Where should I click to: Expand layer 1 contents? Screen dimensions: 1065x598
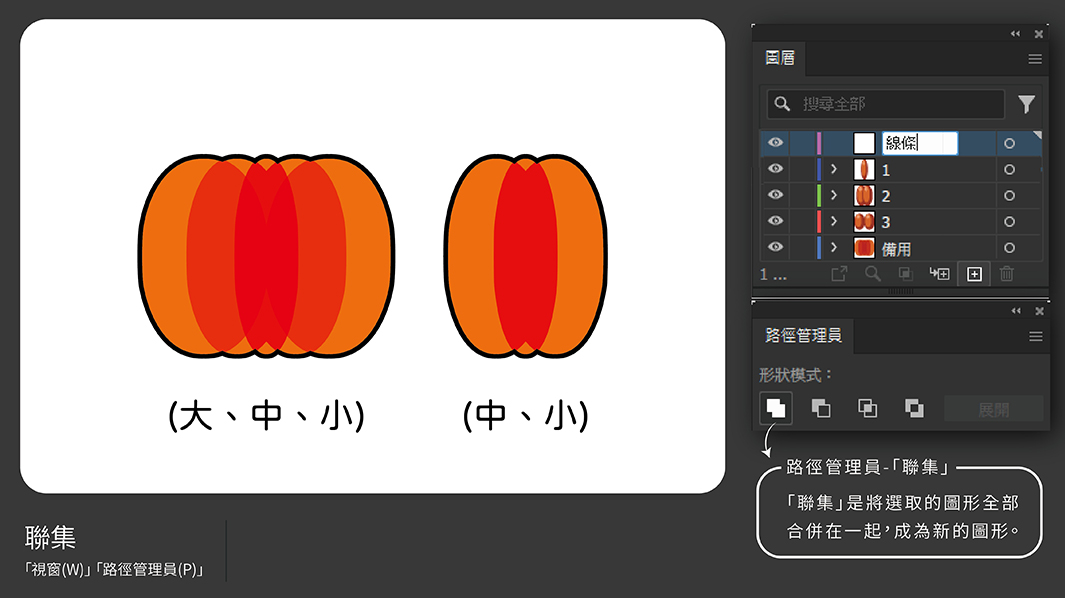tap(834, 169)
